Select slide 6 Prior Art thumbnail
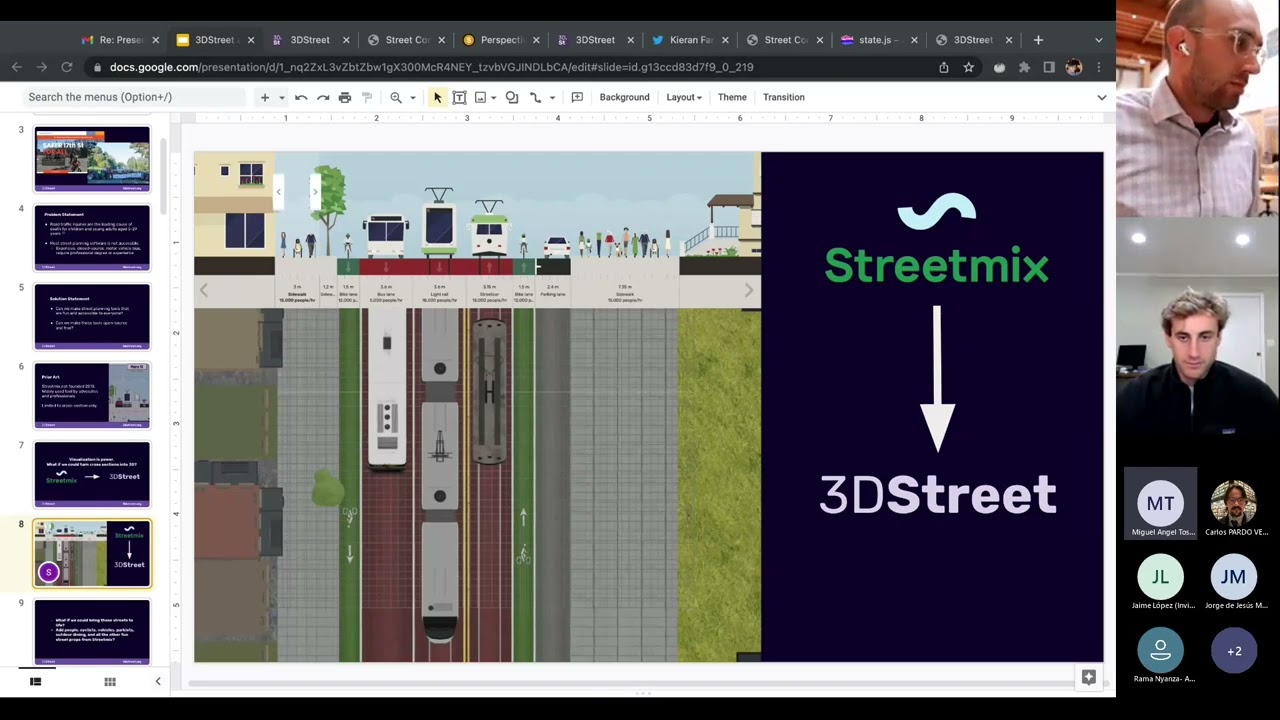 click(x=92, y=396)
